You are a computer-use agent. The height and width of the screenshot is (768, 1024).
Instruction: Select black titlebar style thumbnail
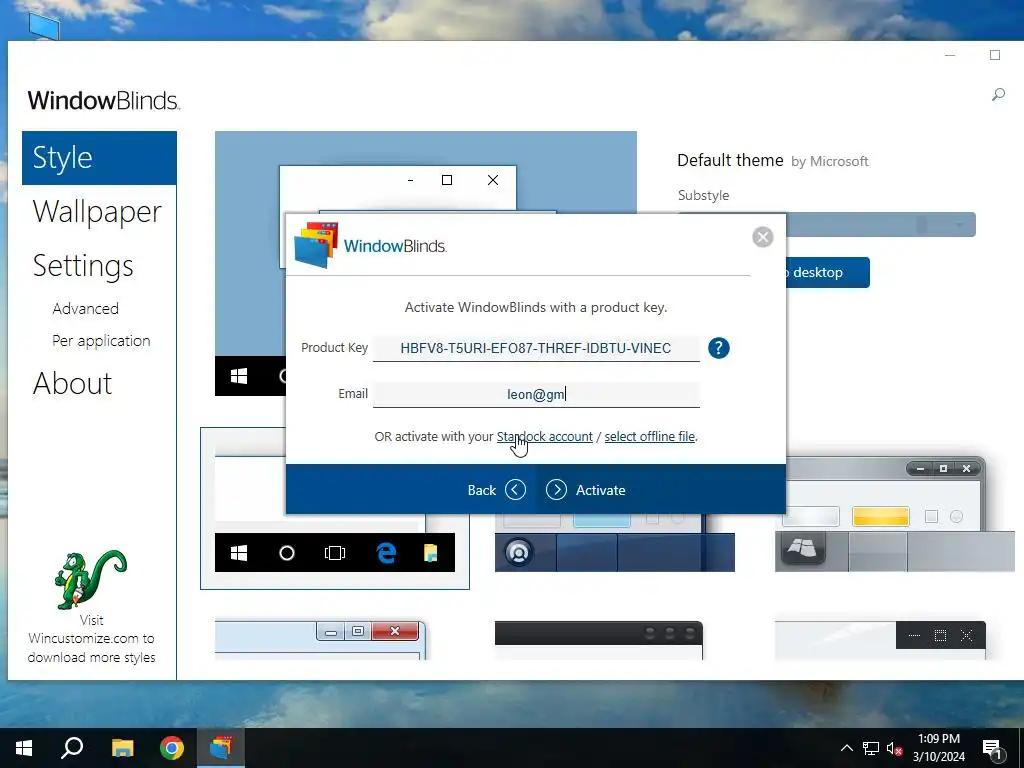[x=599, y=641]
